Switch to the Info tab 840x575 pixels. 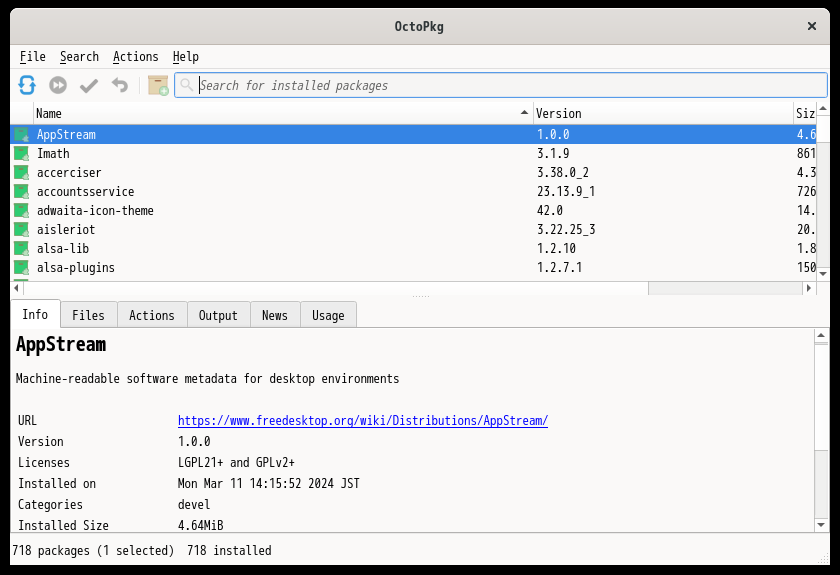[35, 314]
